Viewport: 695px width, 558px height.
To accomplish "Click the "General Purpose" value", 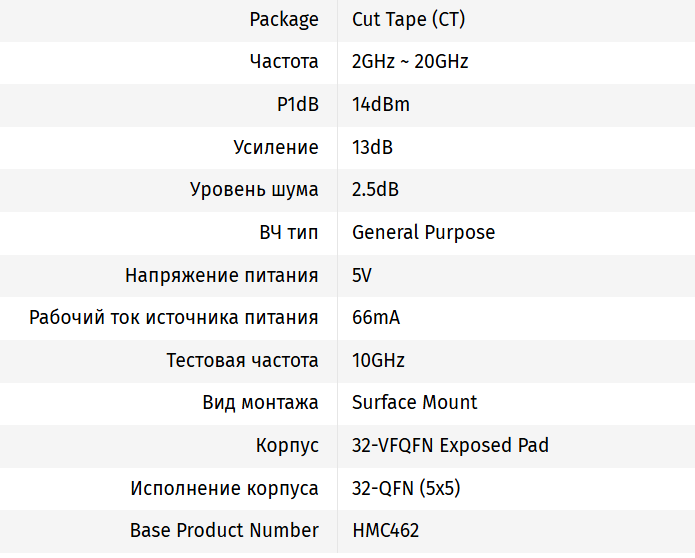I will point(423,233).
